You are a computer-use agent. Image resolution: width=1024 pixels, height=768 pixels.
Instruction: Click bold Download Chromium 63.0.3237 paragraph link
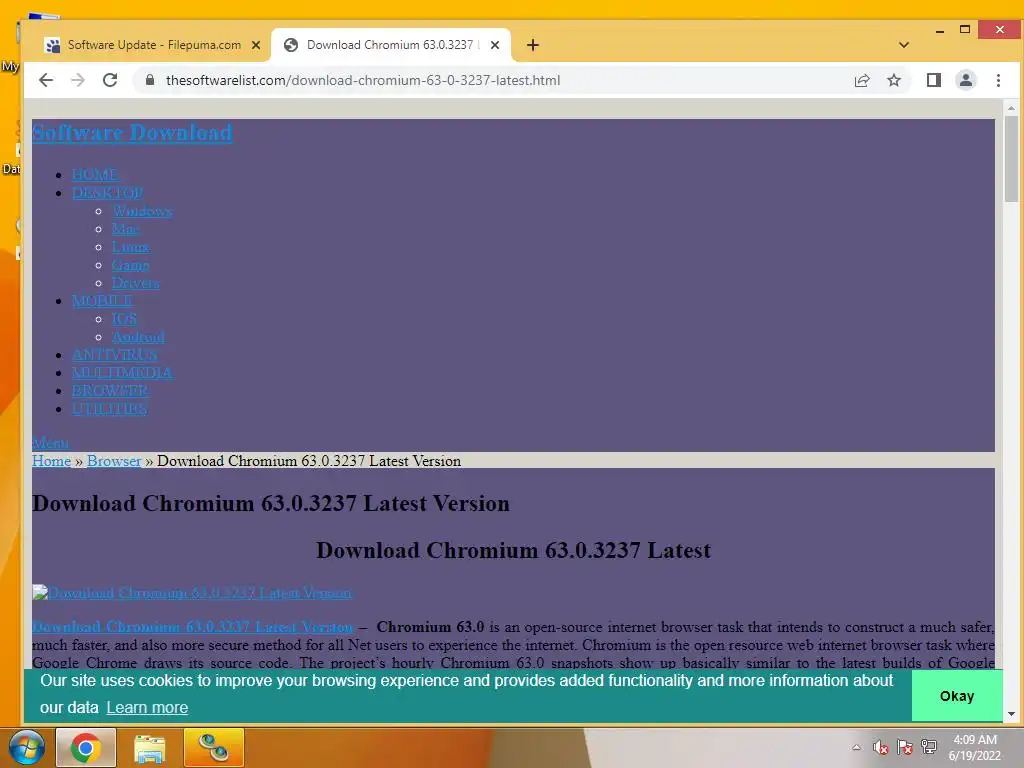point(192,627)
